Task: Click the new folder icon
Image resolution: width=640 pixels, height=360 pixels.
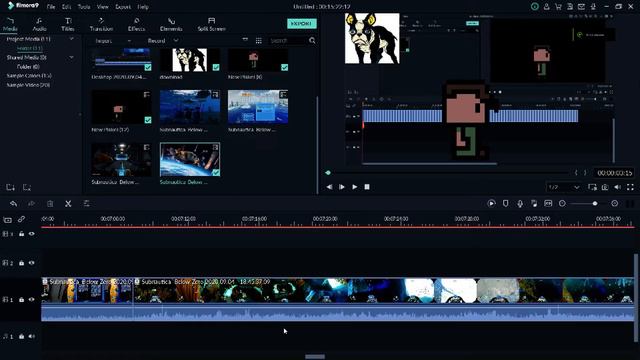Action: click(x=10, y=187)
